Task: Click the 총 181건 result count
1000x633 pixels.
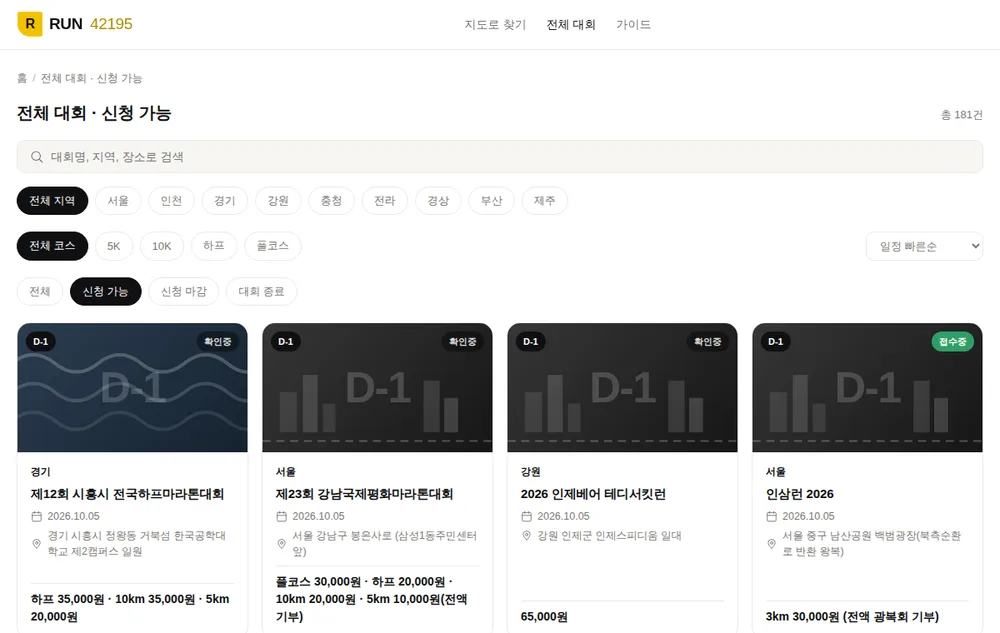Action: pos(962,115)
